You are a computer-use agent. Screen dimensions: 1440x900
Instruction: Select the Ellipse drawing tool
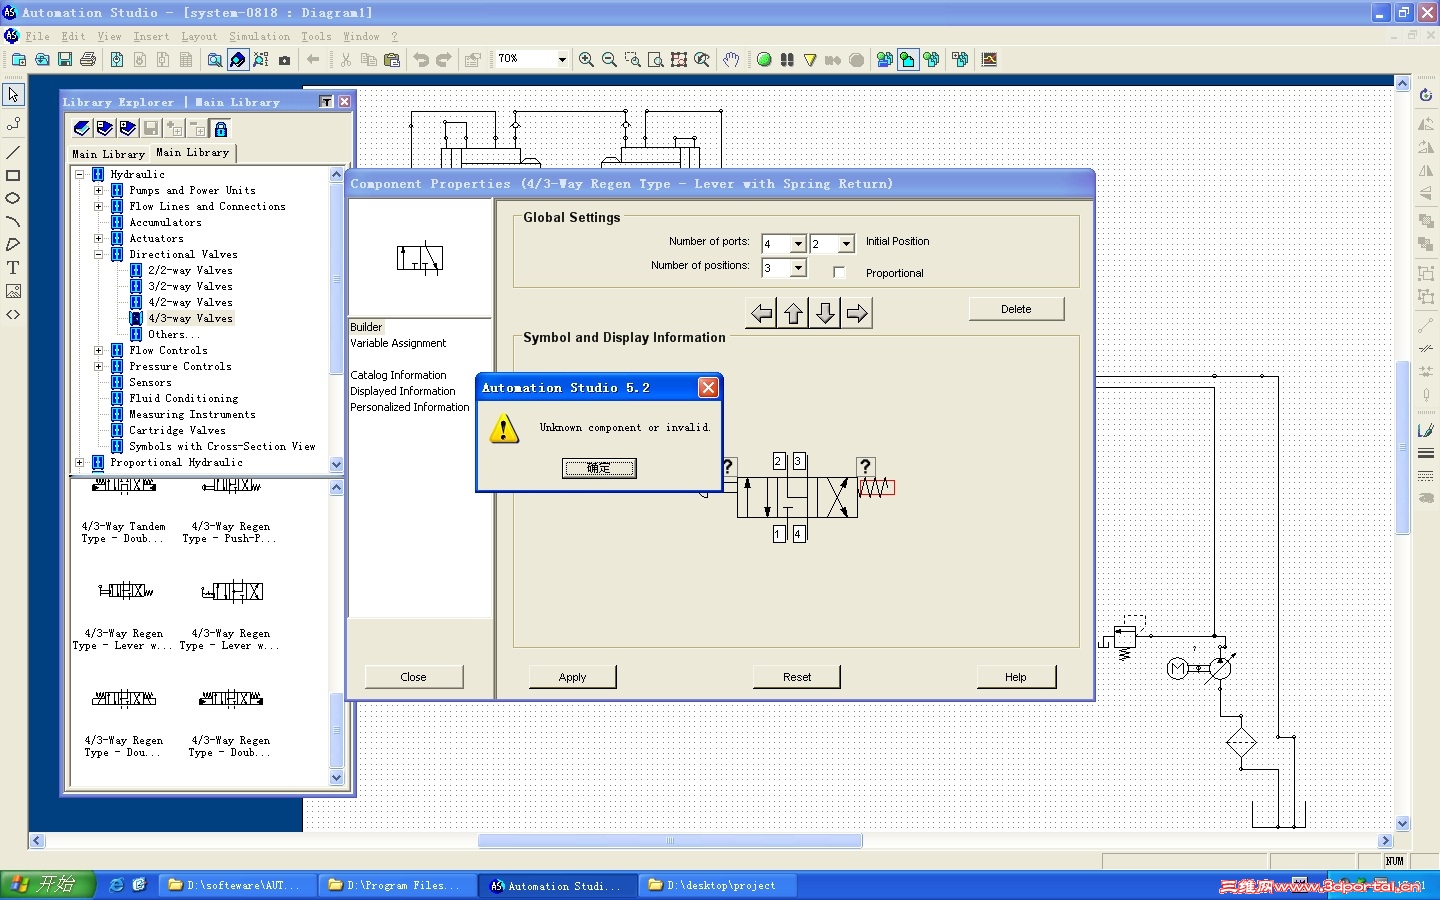coord(13,199)
